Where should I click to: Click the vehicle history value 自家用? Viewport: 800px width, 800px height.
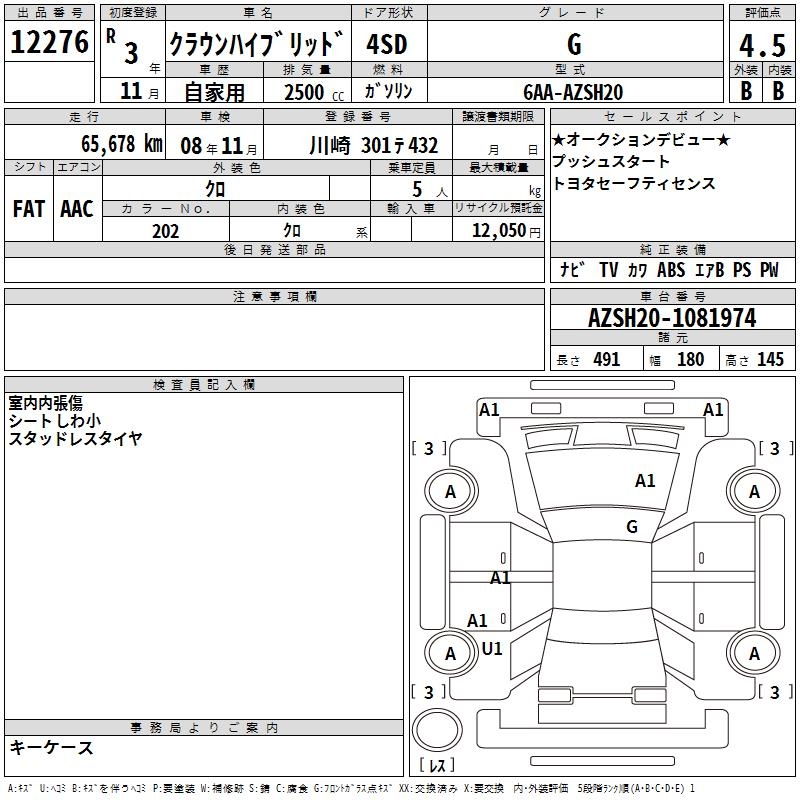tap(214, 92)
